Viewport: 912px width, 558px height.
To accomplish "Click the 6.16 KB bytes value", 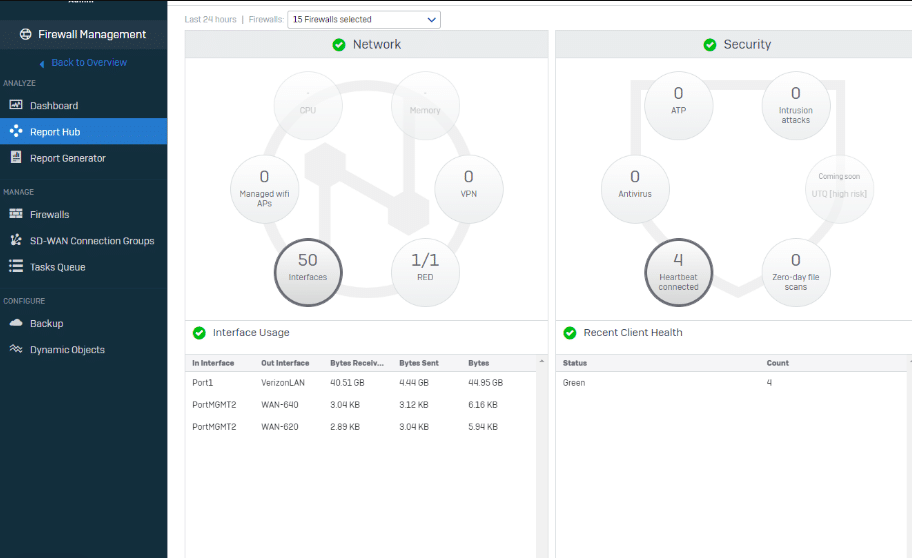I will point(483,405).
